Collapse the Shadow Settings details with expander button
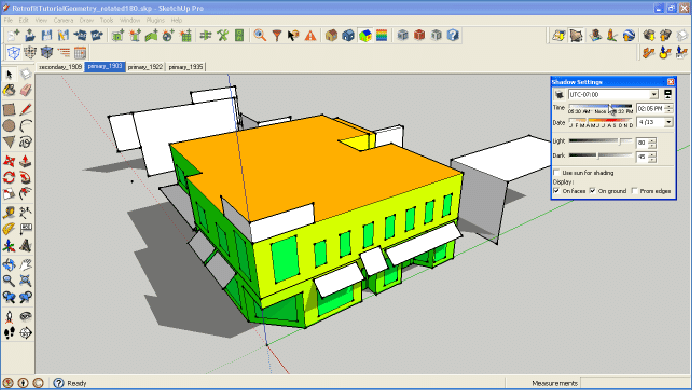The height and width of the screenshot is (390, 692). [668, 94]
